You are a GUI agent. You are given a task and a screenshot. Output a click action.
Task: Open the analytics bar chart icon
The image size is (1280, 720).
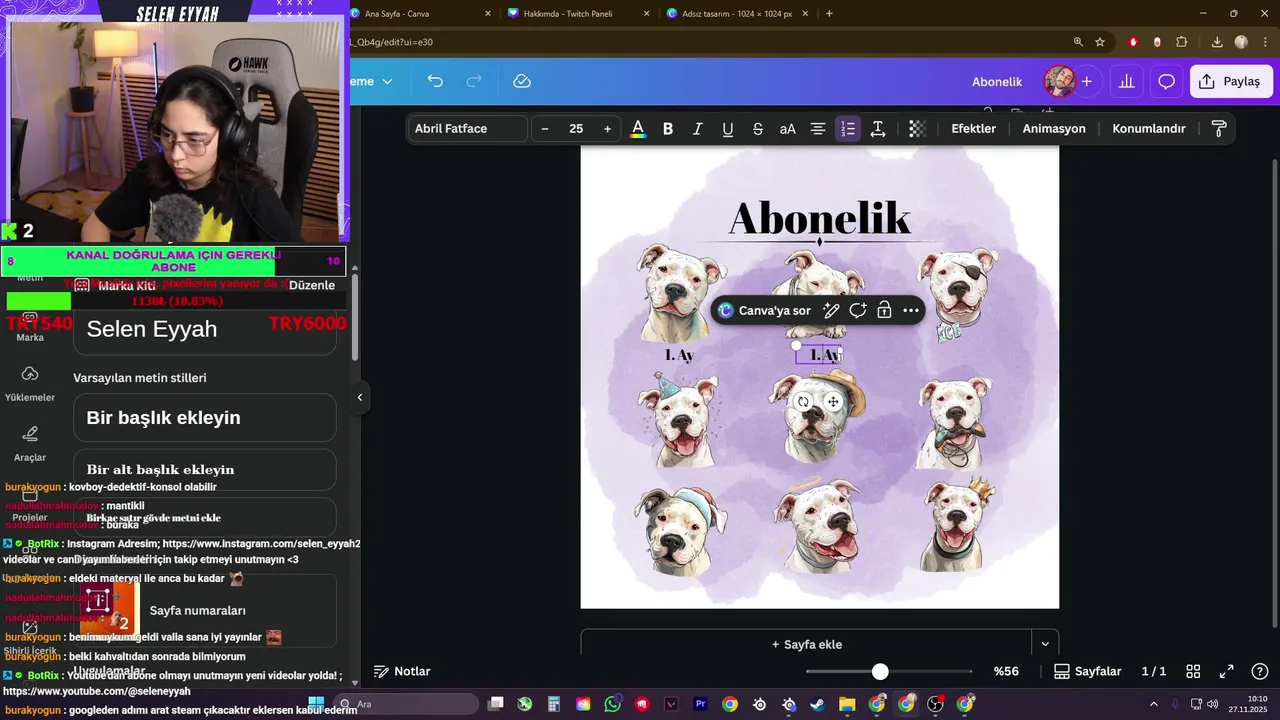click(x=1127, y=81)
